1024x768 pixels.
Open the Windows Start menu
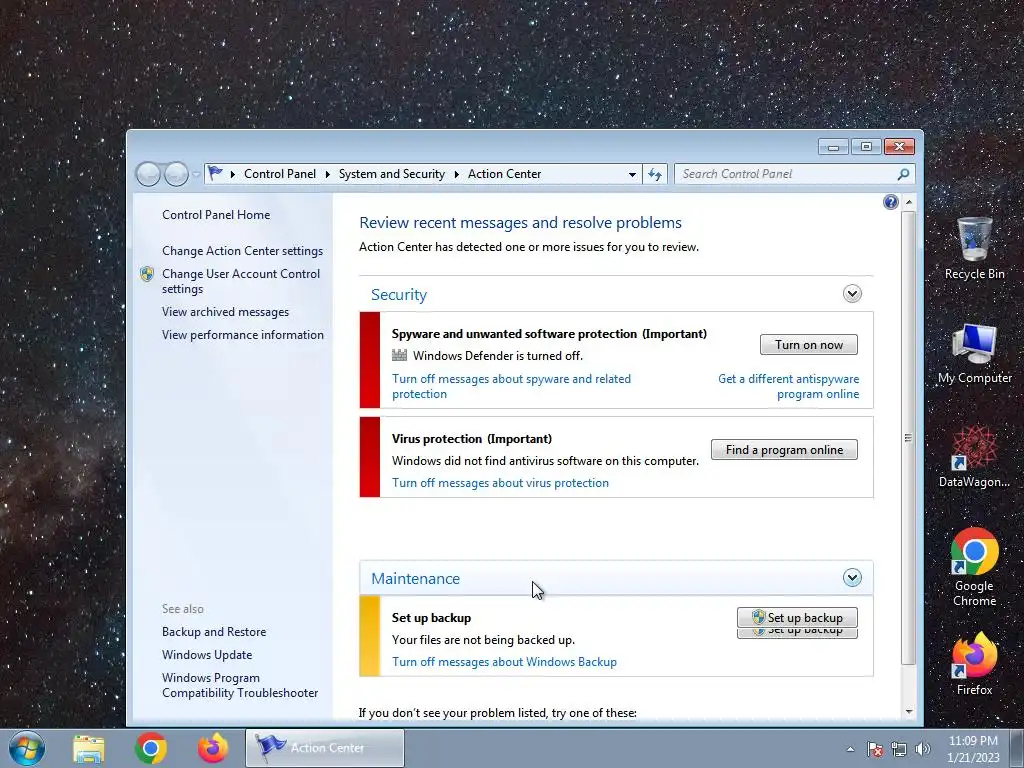[27, 748]
